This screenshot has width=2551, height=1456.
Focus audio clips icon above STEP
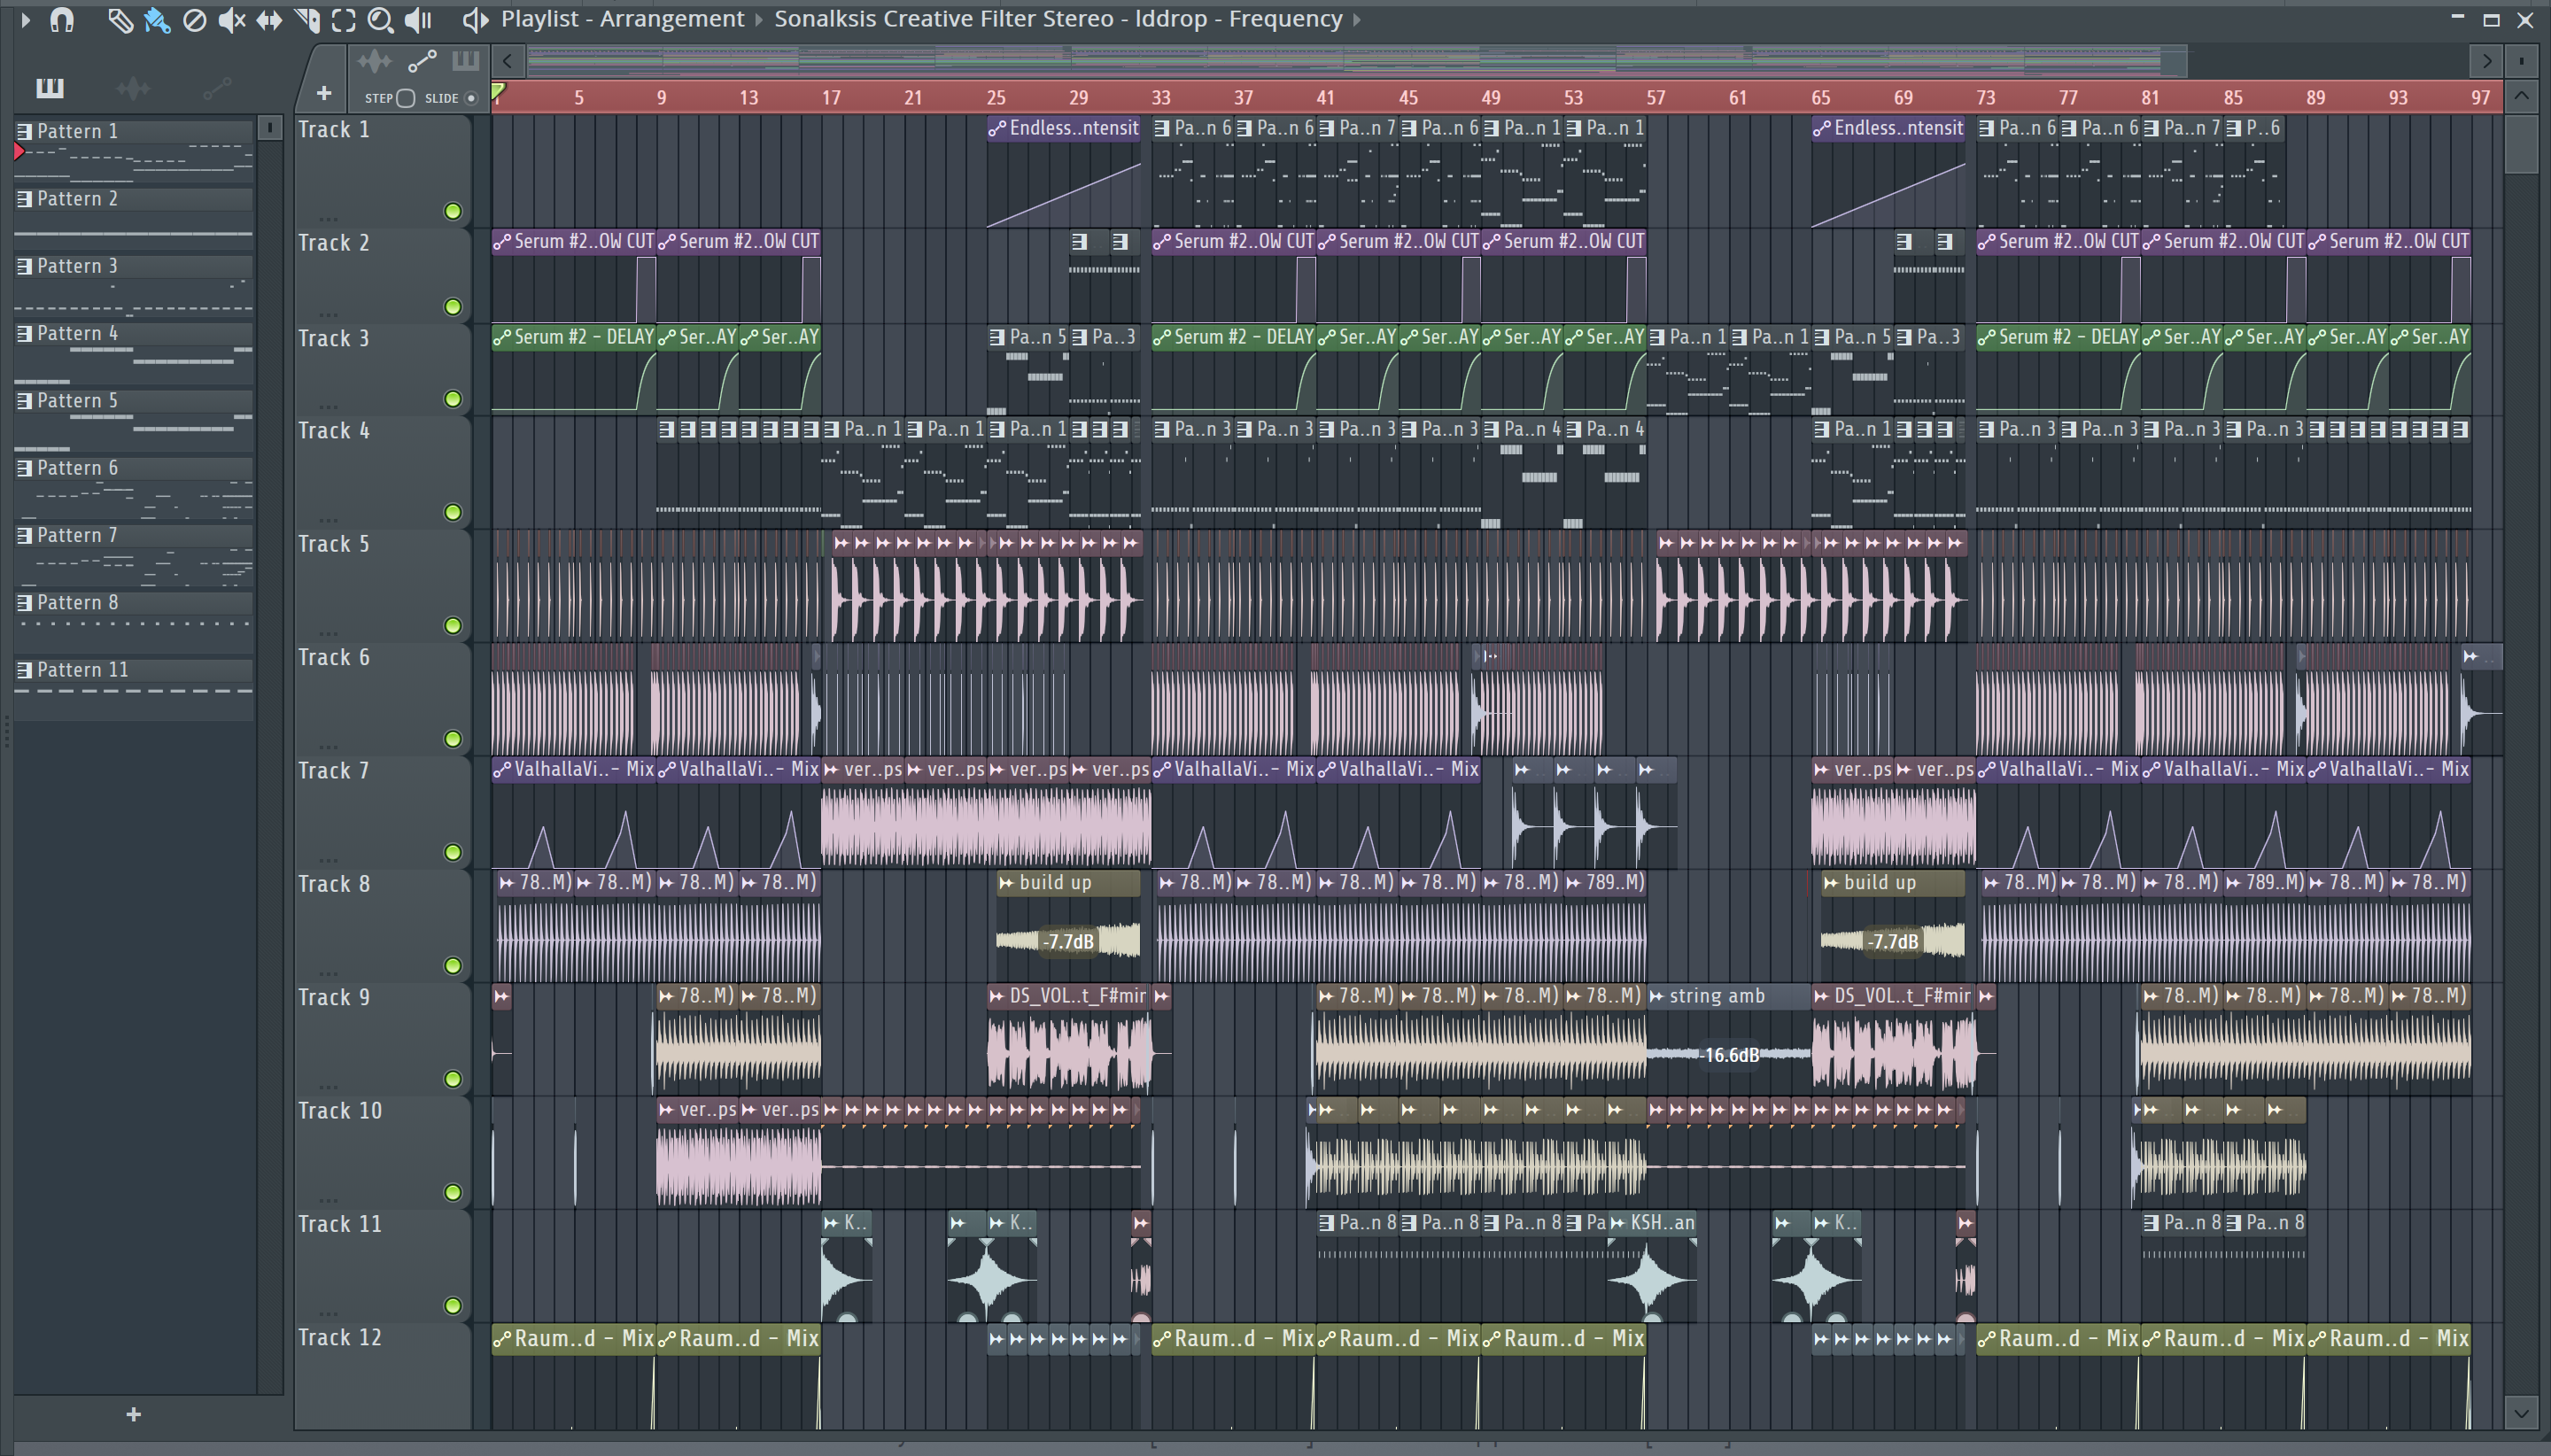[x=374, y=62]
